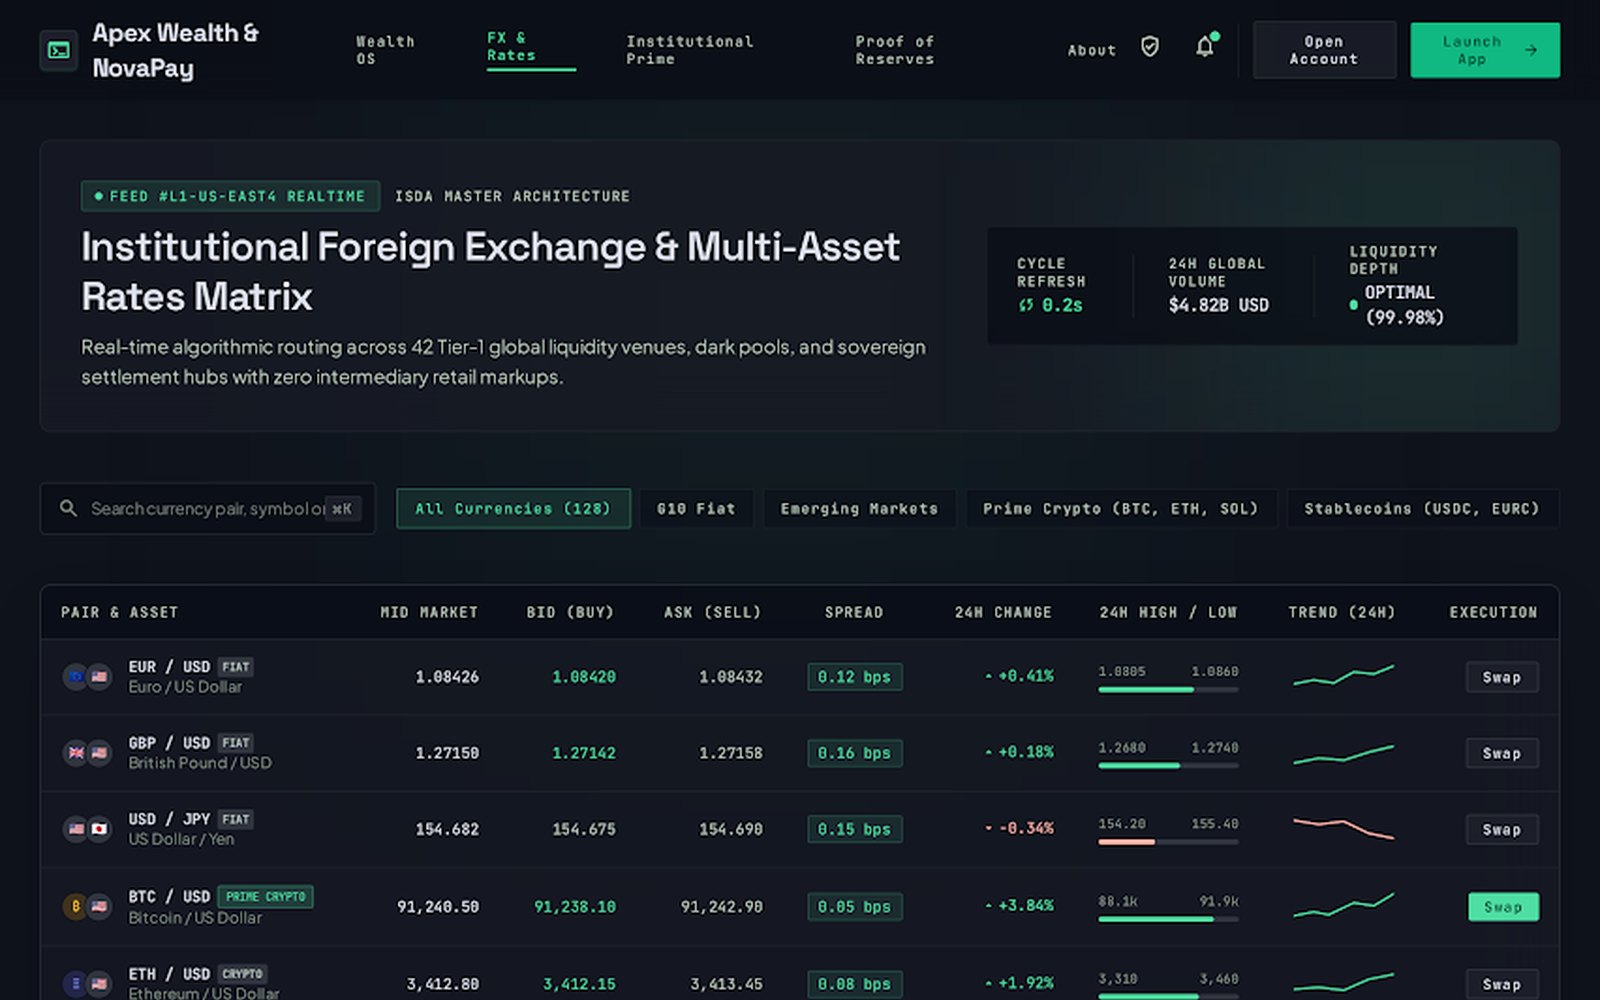Click the Mid Market column header

[429, 612]
